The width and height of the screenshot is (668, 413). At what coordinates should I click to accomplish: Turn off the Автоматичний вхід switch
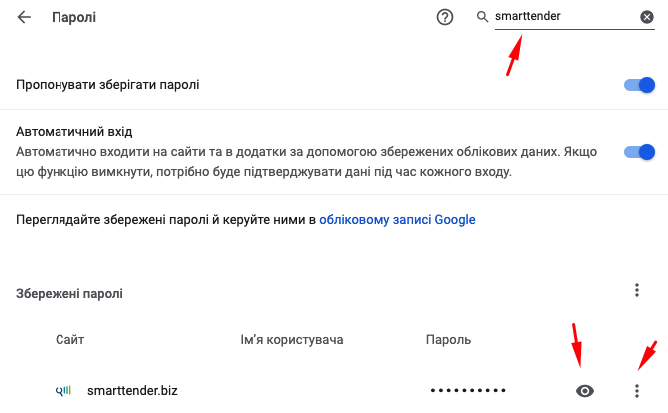point(638,152)
